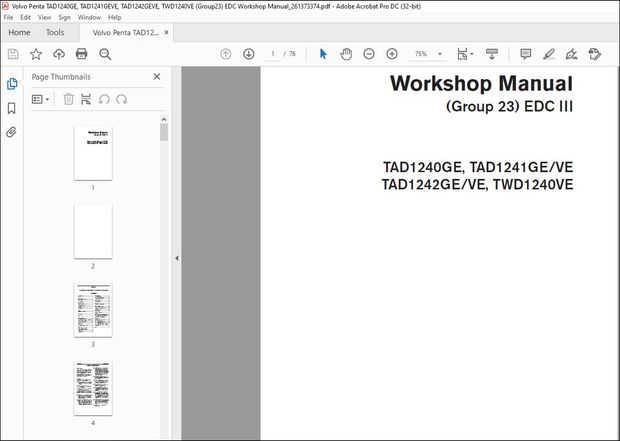Activate the Hand pan tool
This screenshot has height=441, width=620.
point(346,54)
